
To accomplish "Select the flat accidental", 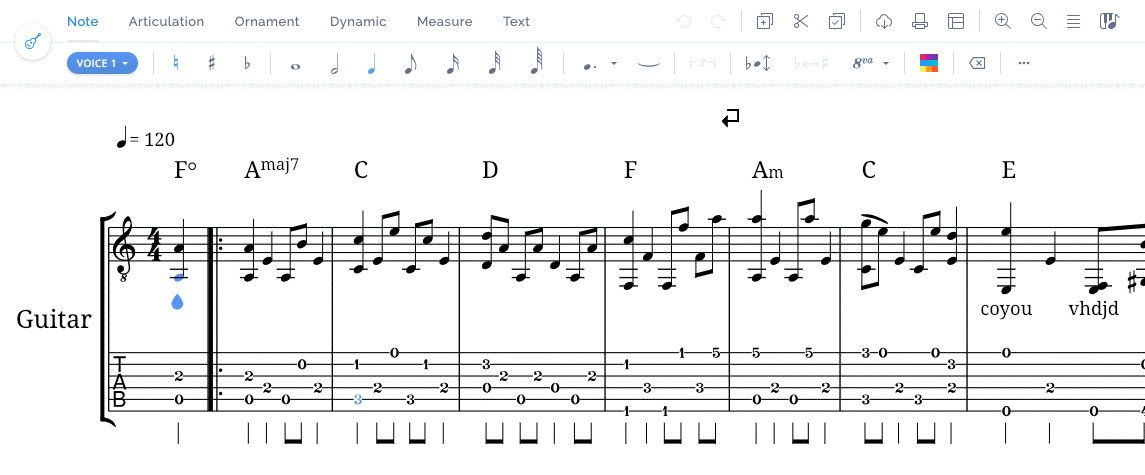I will coord(248,63).
